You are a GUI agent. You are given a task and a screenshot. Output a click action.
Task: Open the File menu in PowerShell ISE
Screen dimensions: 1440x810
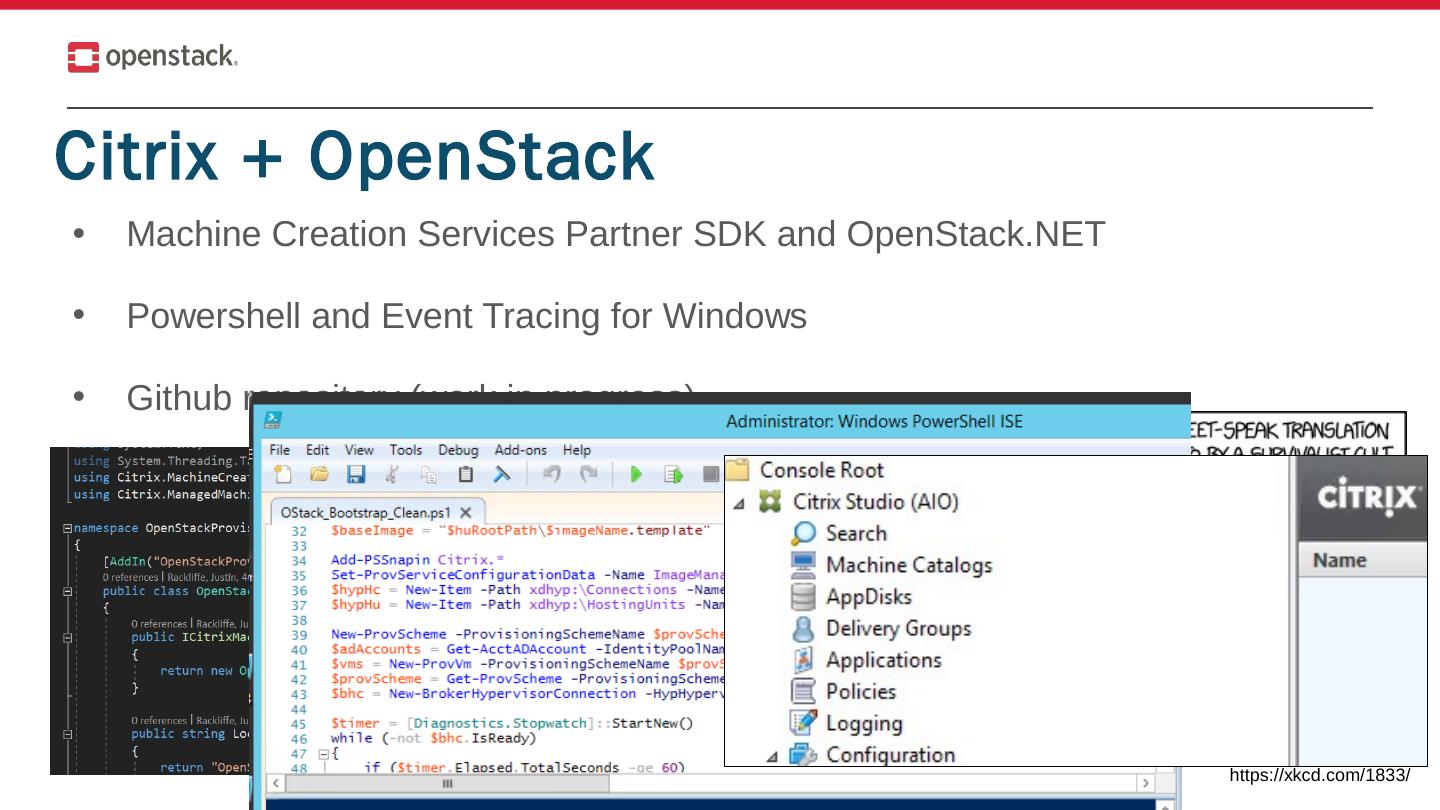pos(280,450)
